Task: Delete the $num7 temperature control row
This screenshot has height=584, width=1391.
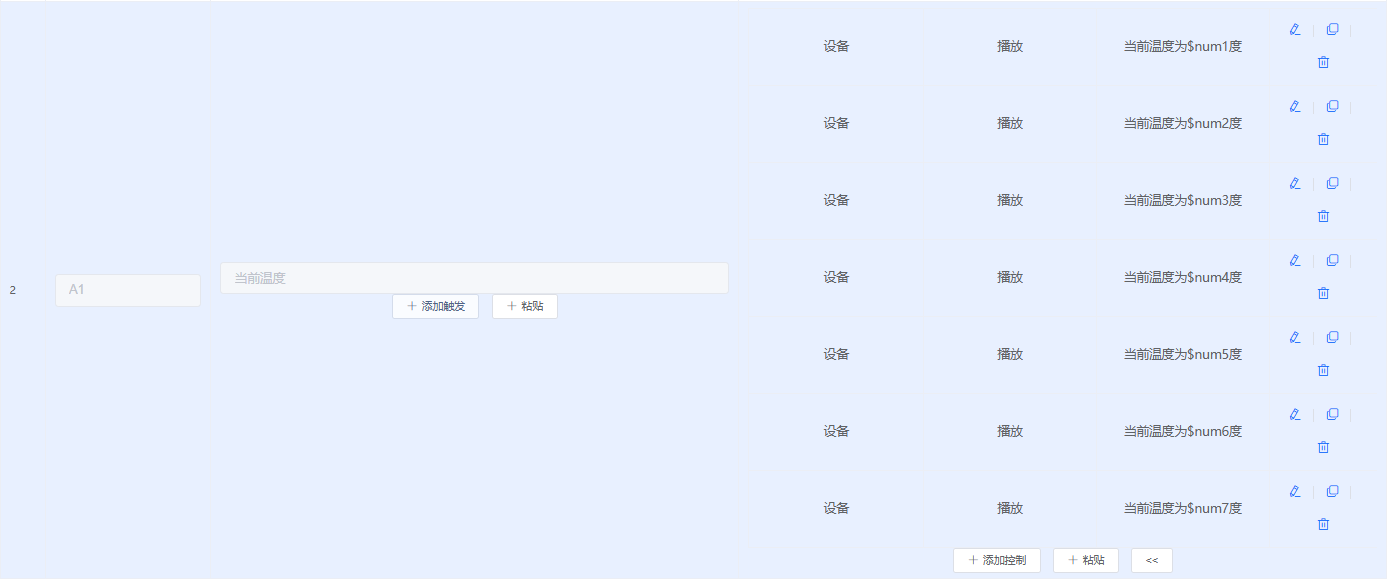Action: point(1323,524)
